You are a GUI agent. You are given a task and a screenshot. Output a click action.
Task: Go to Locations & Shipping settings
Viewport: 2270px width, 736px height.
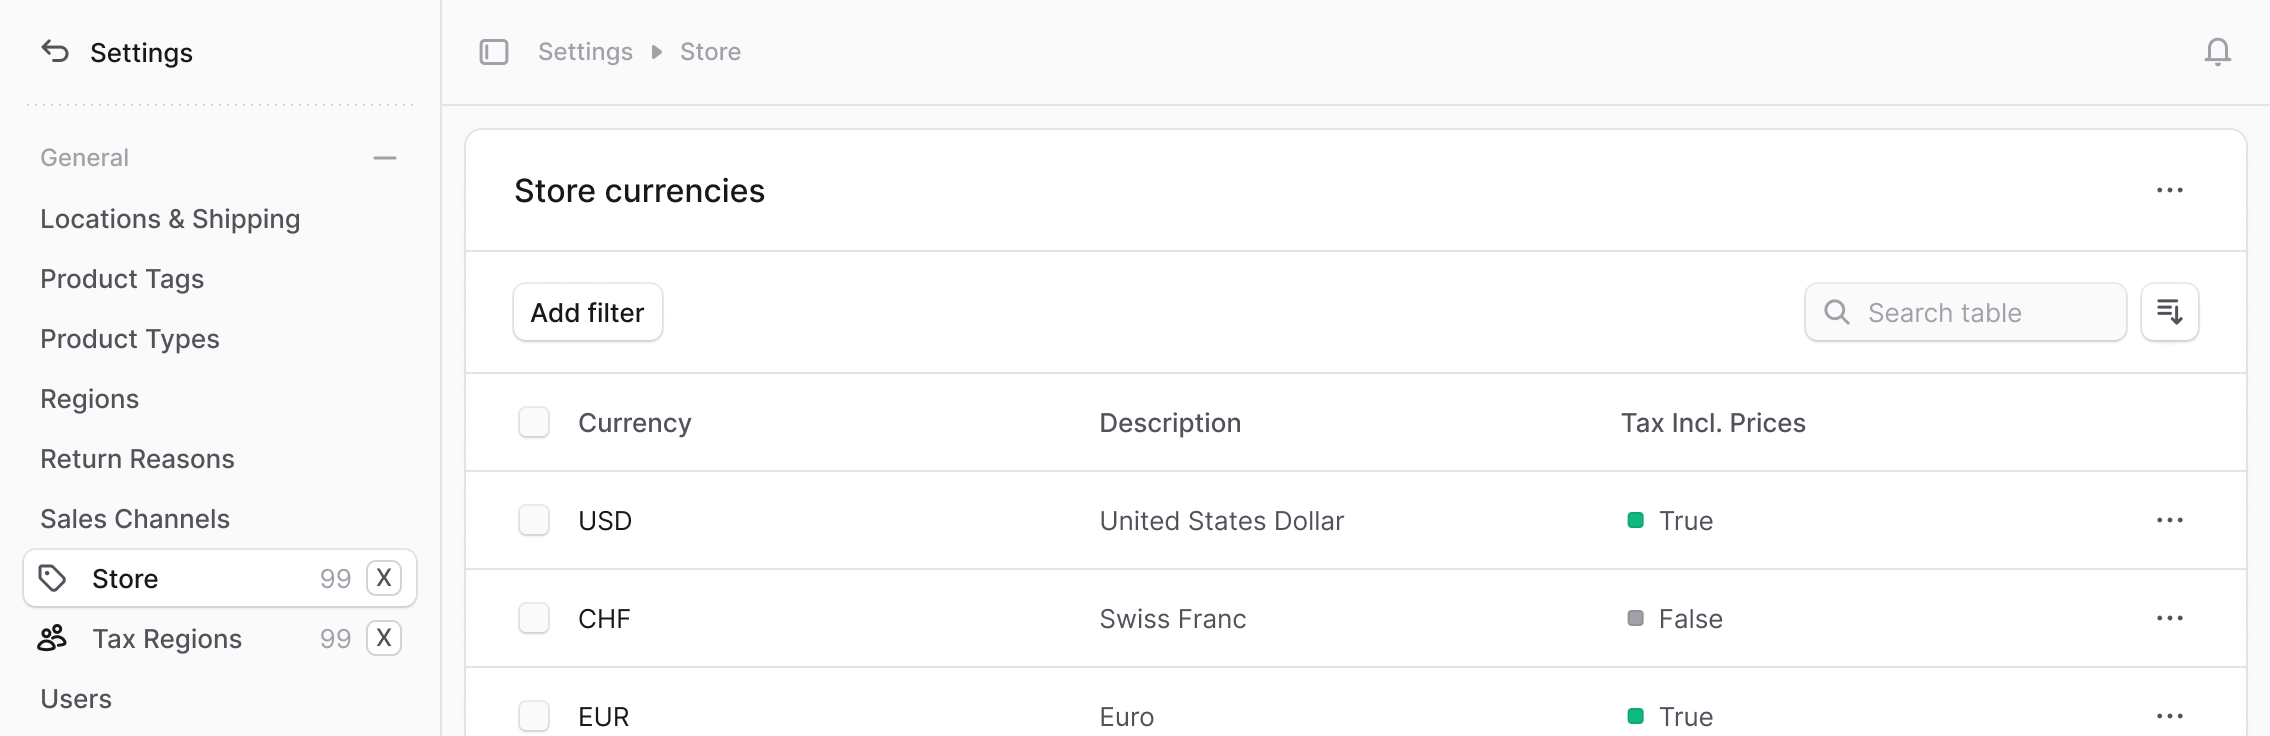click(x=170, y=219)
